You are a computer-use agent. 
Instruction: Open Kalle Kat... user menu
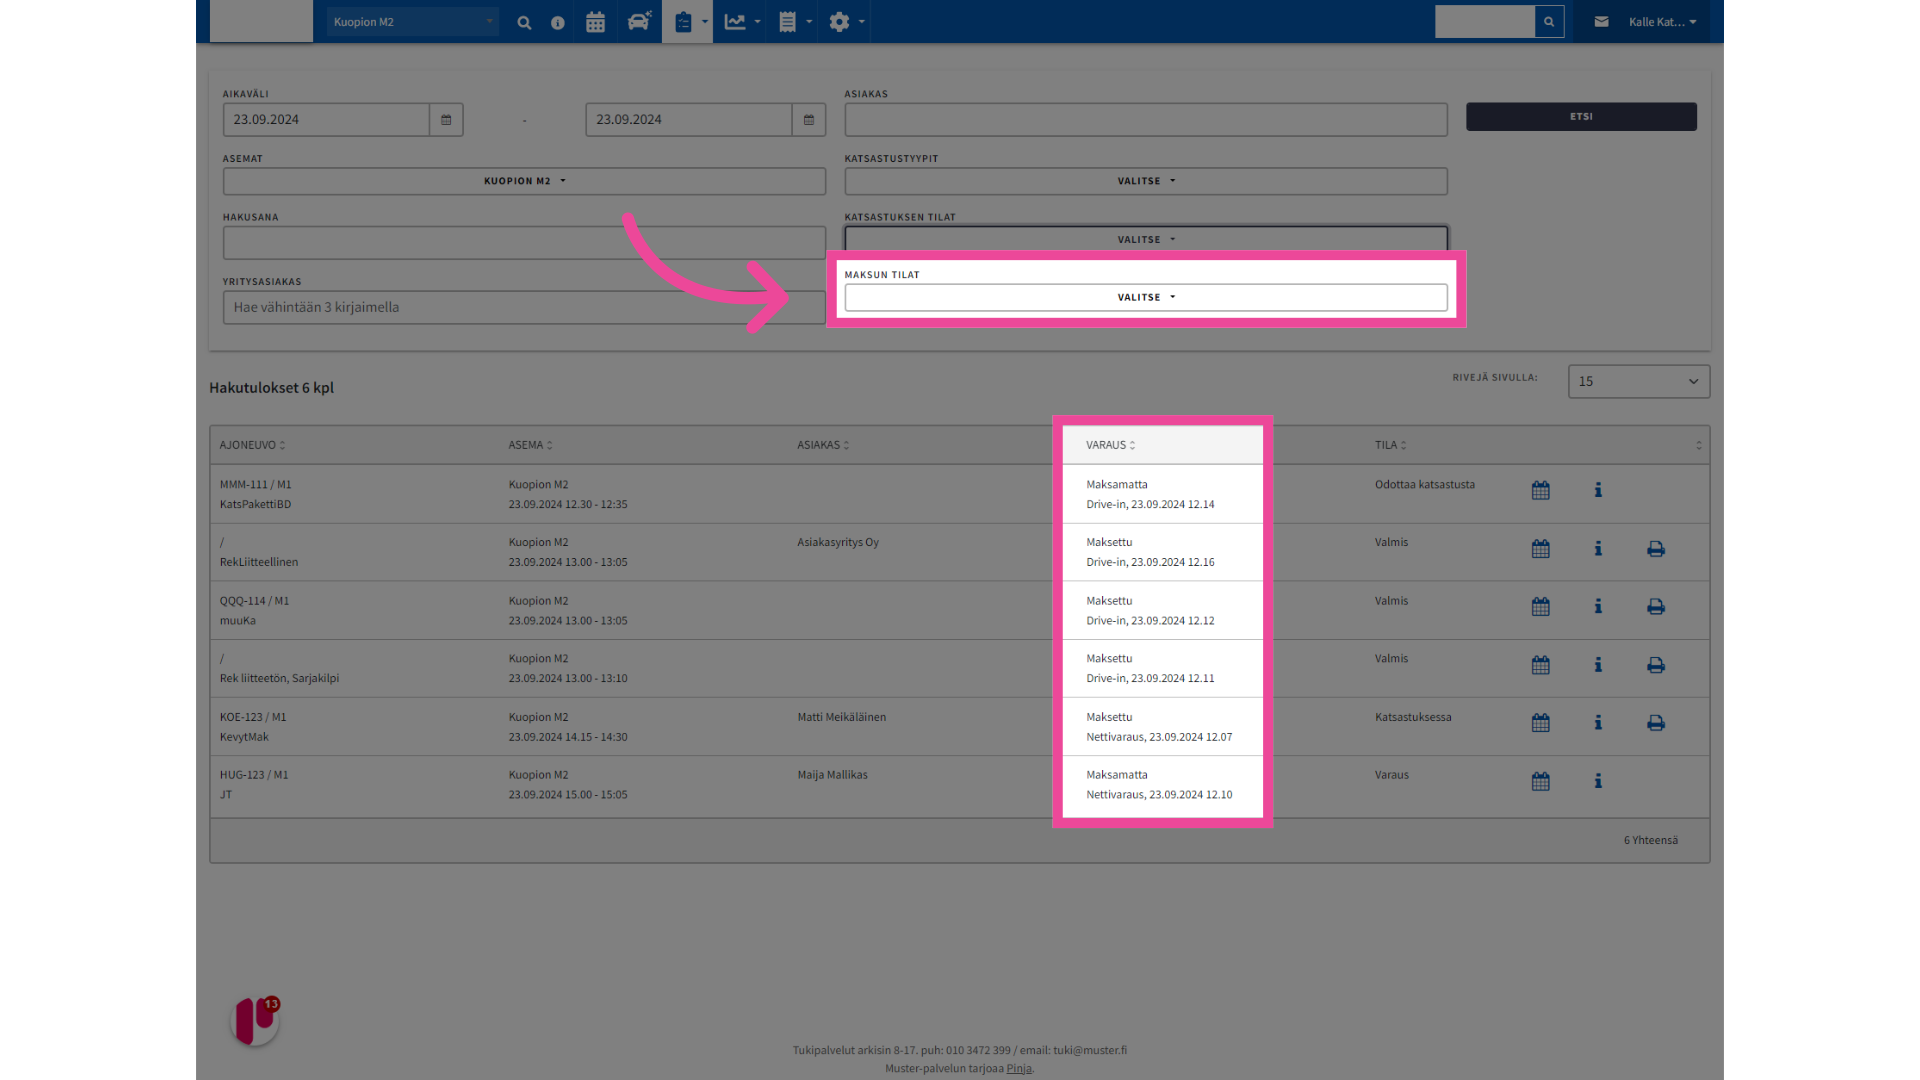point(1662,22)
